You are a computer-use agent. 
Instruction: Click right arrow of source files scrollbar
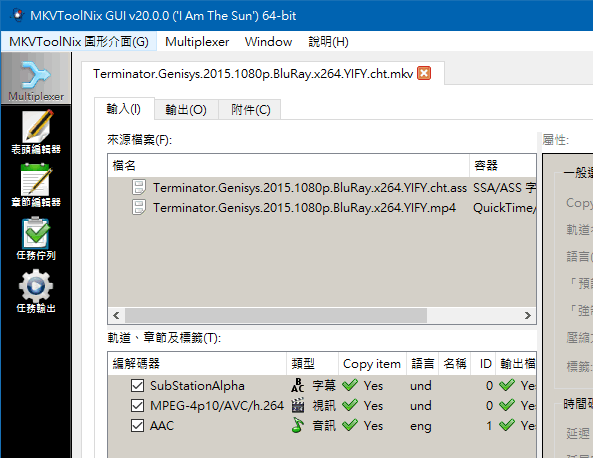528,315
